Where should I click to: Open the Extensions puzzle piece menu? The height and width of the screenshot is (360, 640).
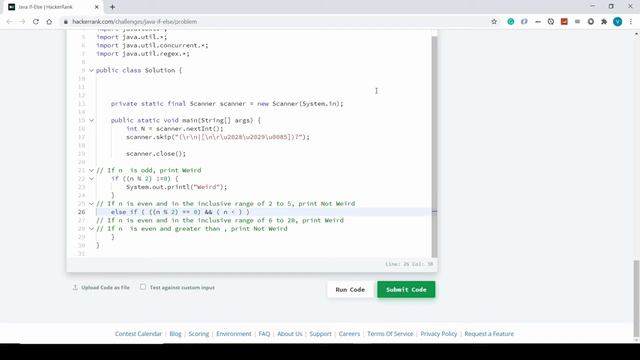tap(604, 22)
